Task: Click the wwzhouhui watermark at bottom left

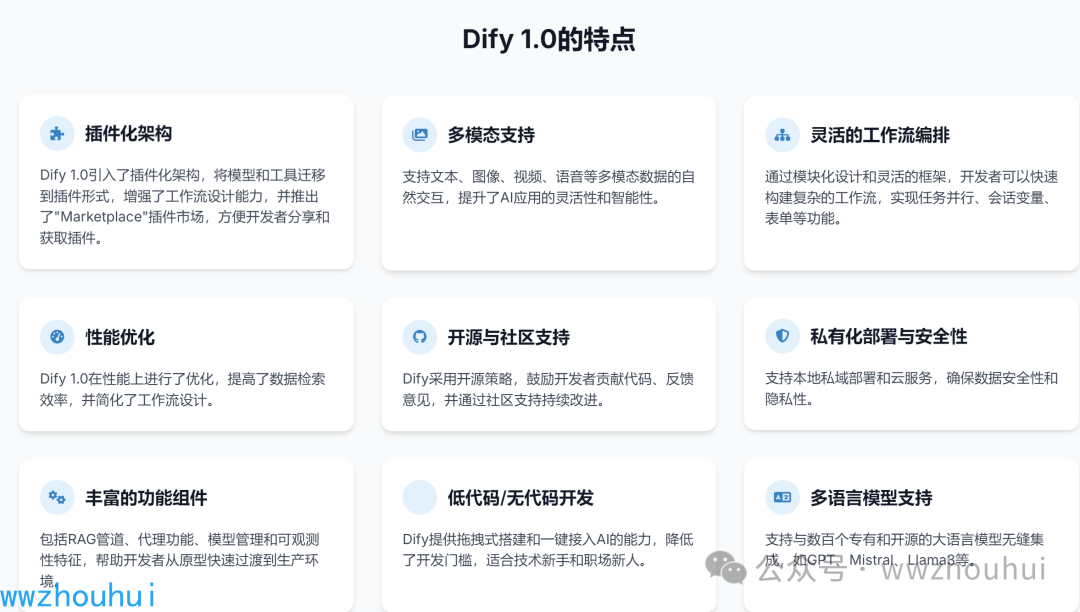Action: pos(78,597)
